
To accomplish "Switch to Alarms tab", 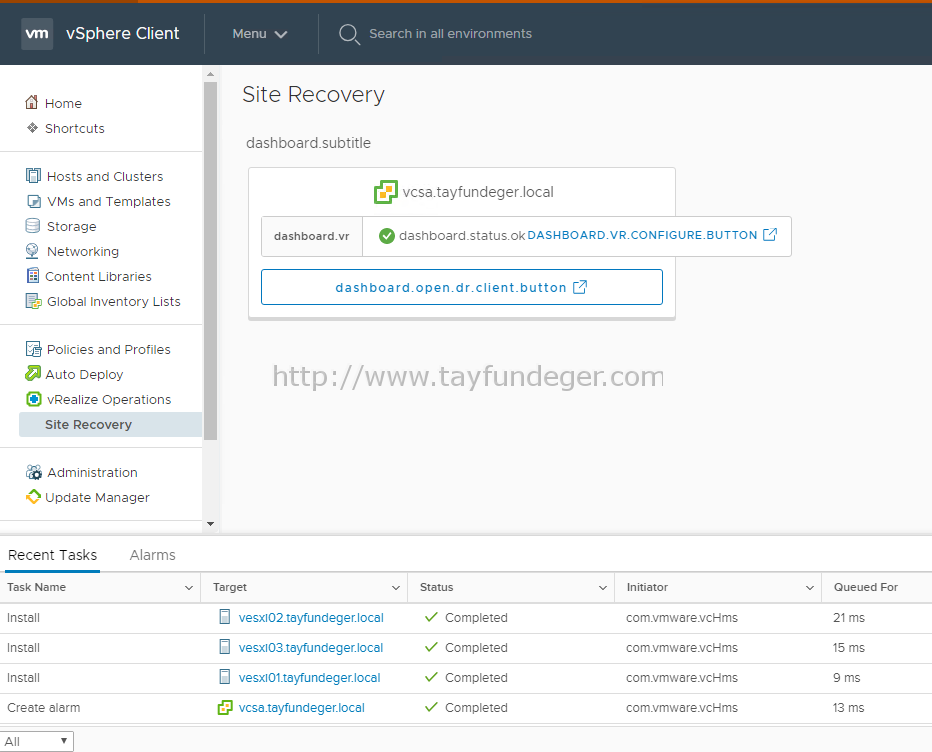I will coord(153,555).
